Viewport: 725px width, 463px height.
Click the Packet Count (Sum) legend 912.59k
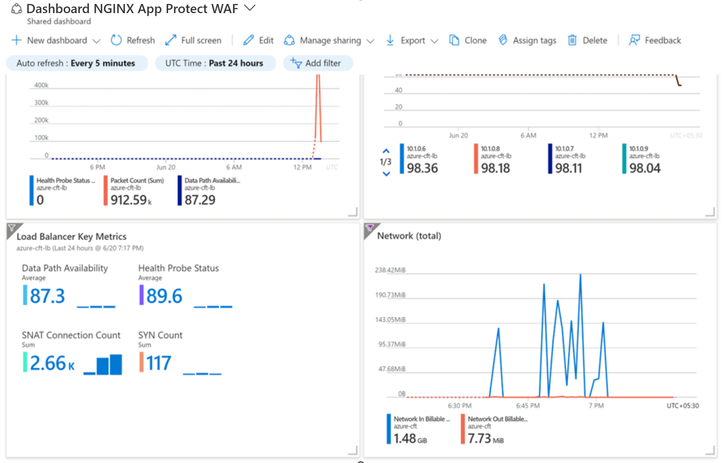pos(131,200)
